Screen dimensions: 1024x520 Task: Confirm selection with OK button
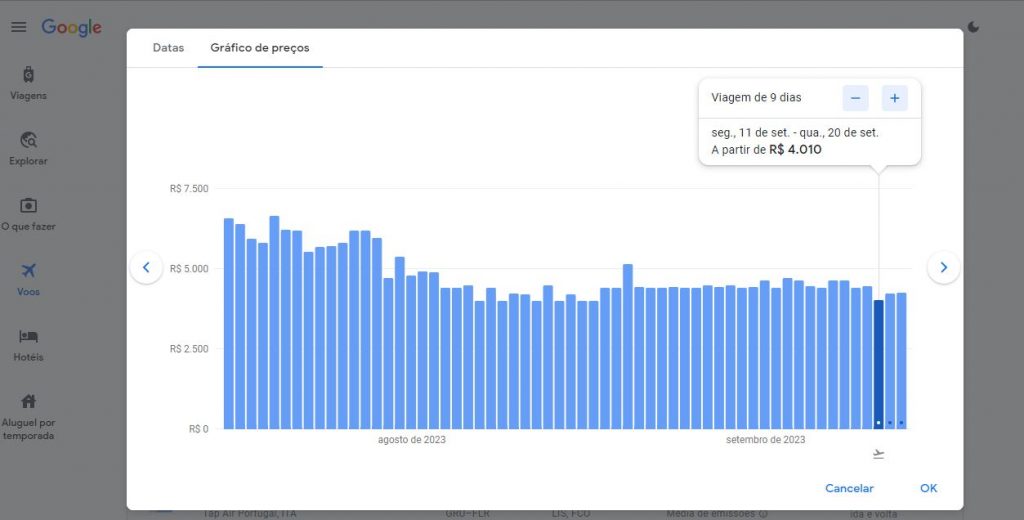928,488
